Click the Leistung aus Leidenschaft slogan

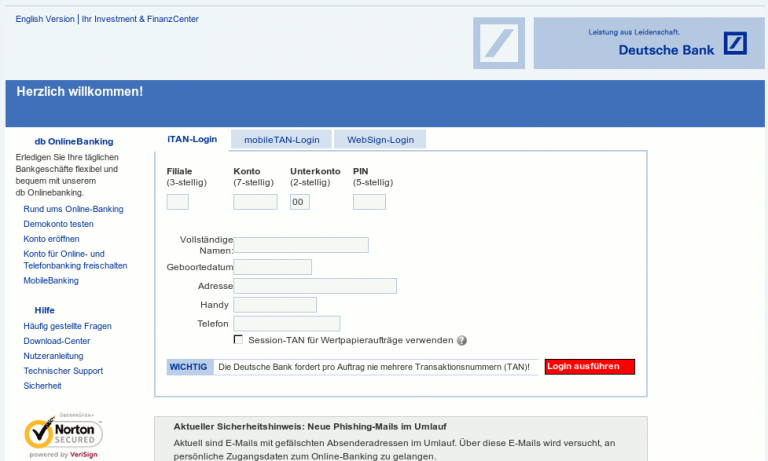coord(634,32)
